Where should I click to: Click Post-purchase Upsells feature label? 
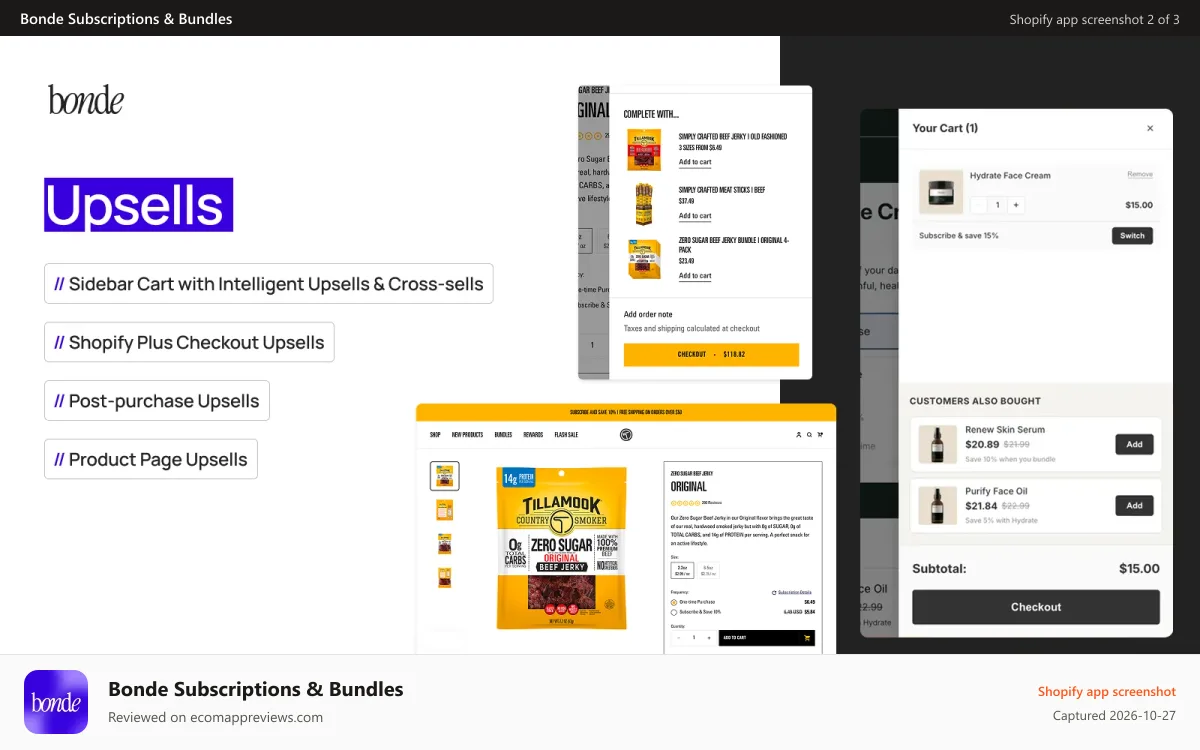[x=157, y=401]
